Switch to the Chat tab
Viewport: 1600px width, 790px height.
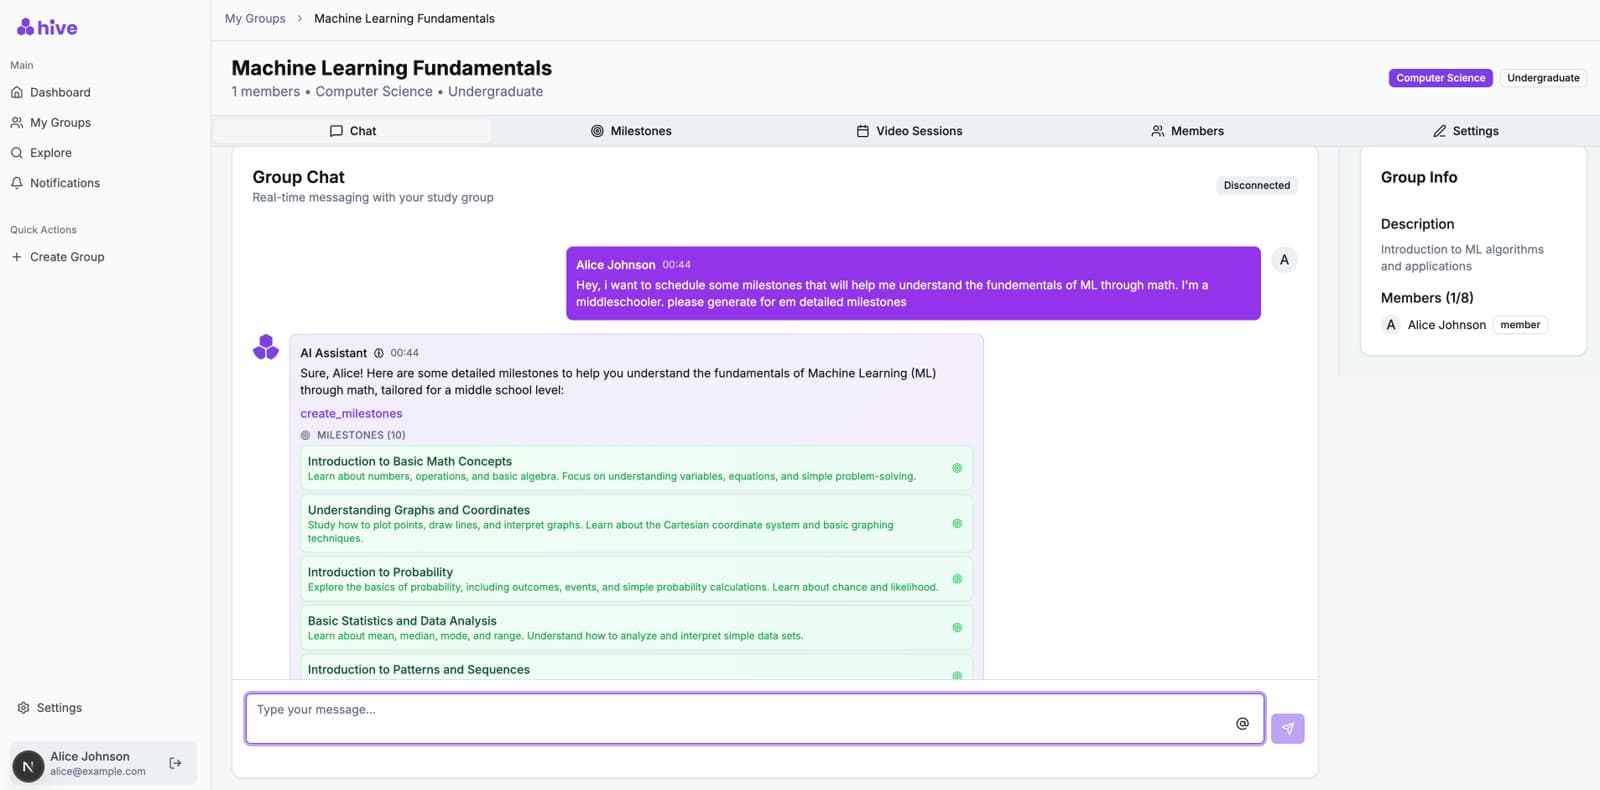pyautogui.click(x=353, y=131)
